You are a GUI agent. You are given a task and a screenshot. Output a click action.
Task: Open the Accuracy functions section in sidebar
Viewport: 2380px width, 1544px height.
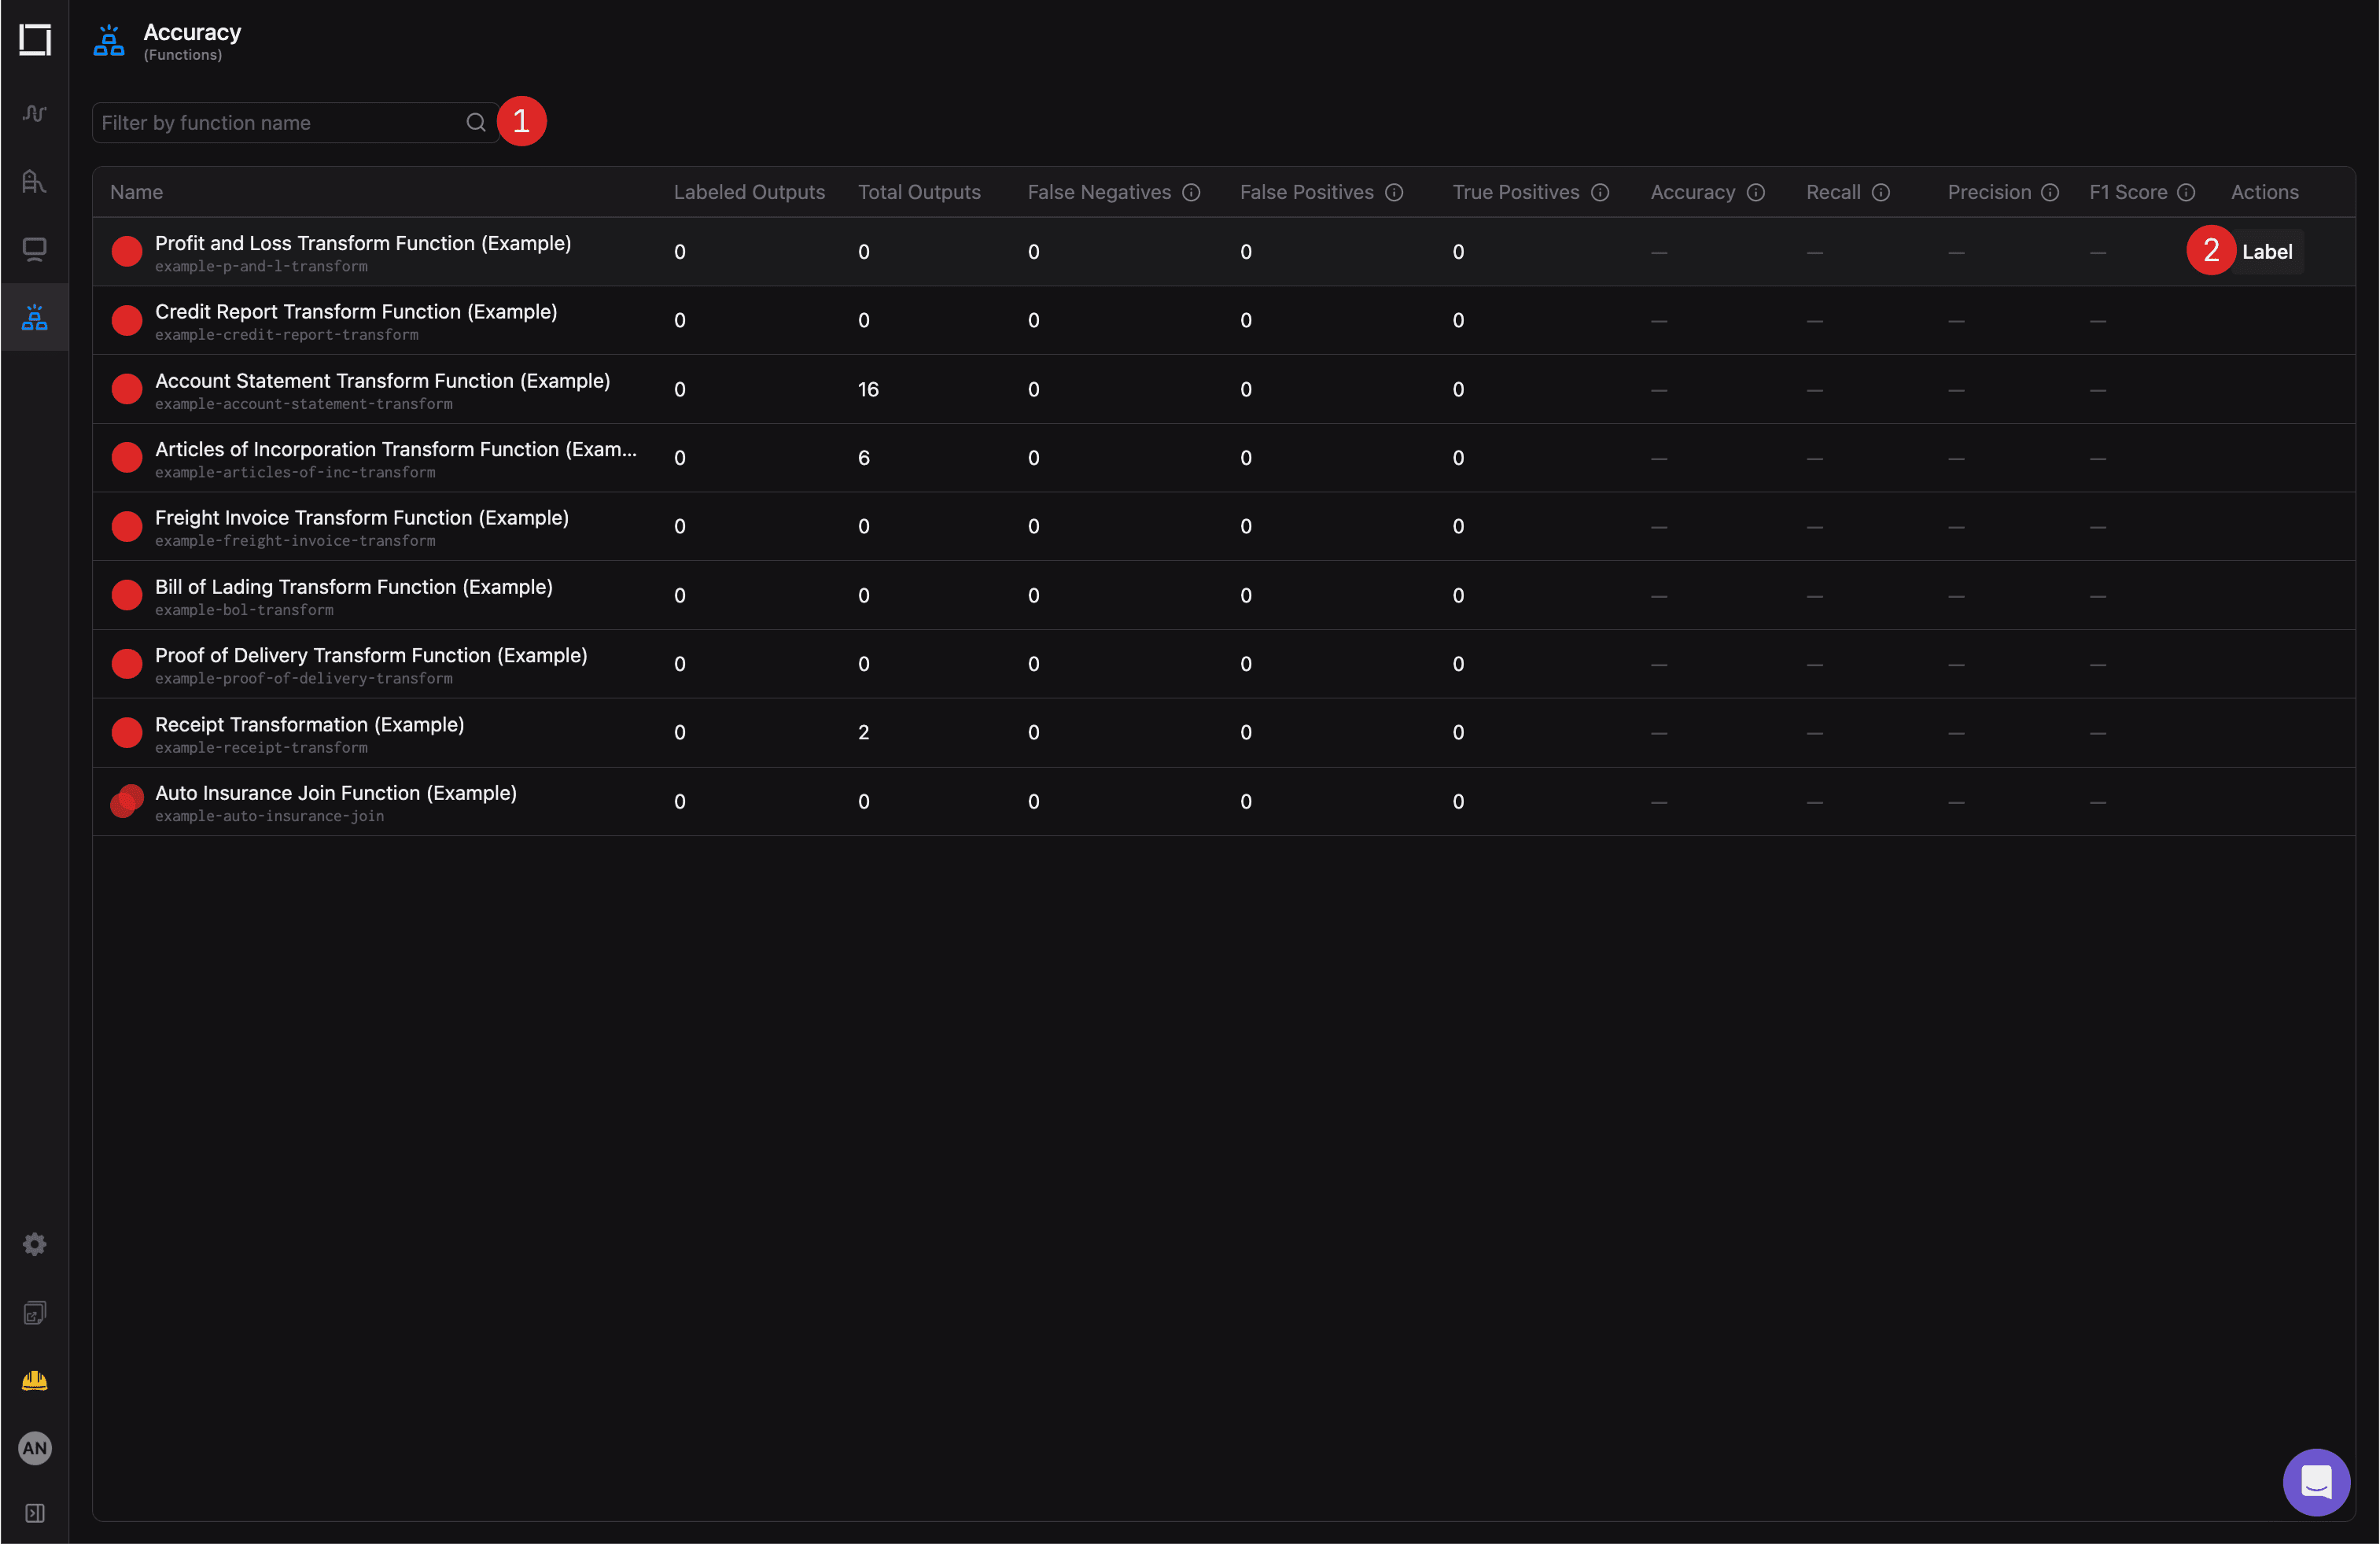point(35,317)
